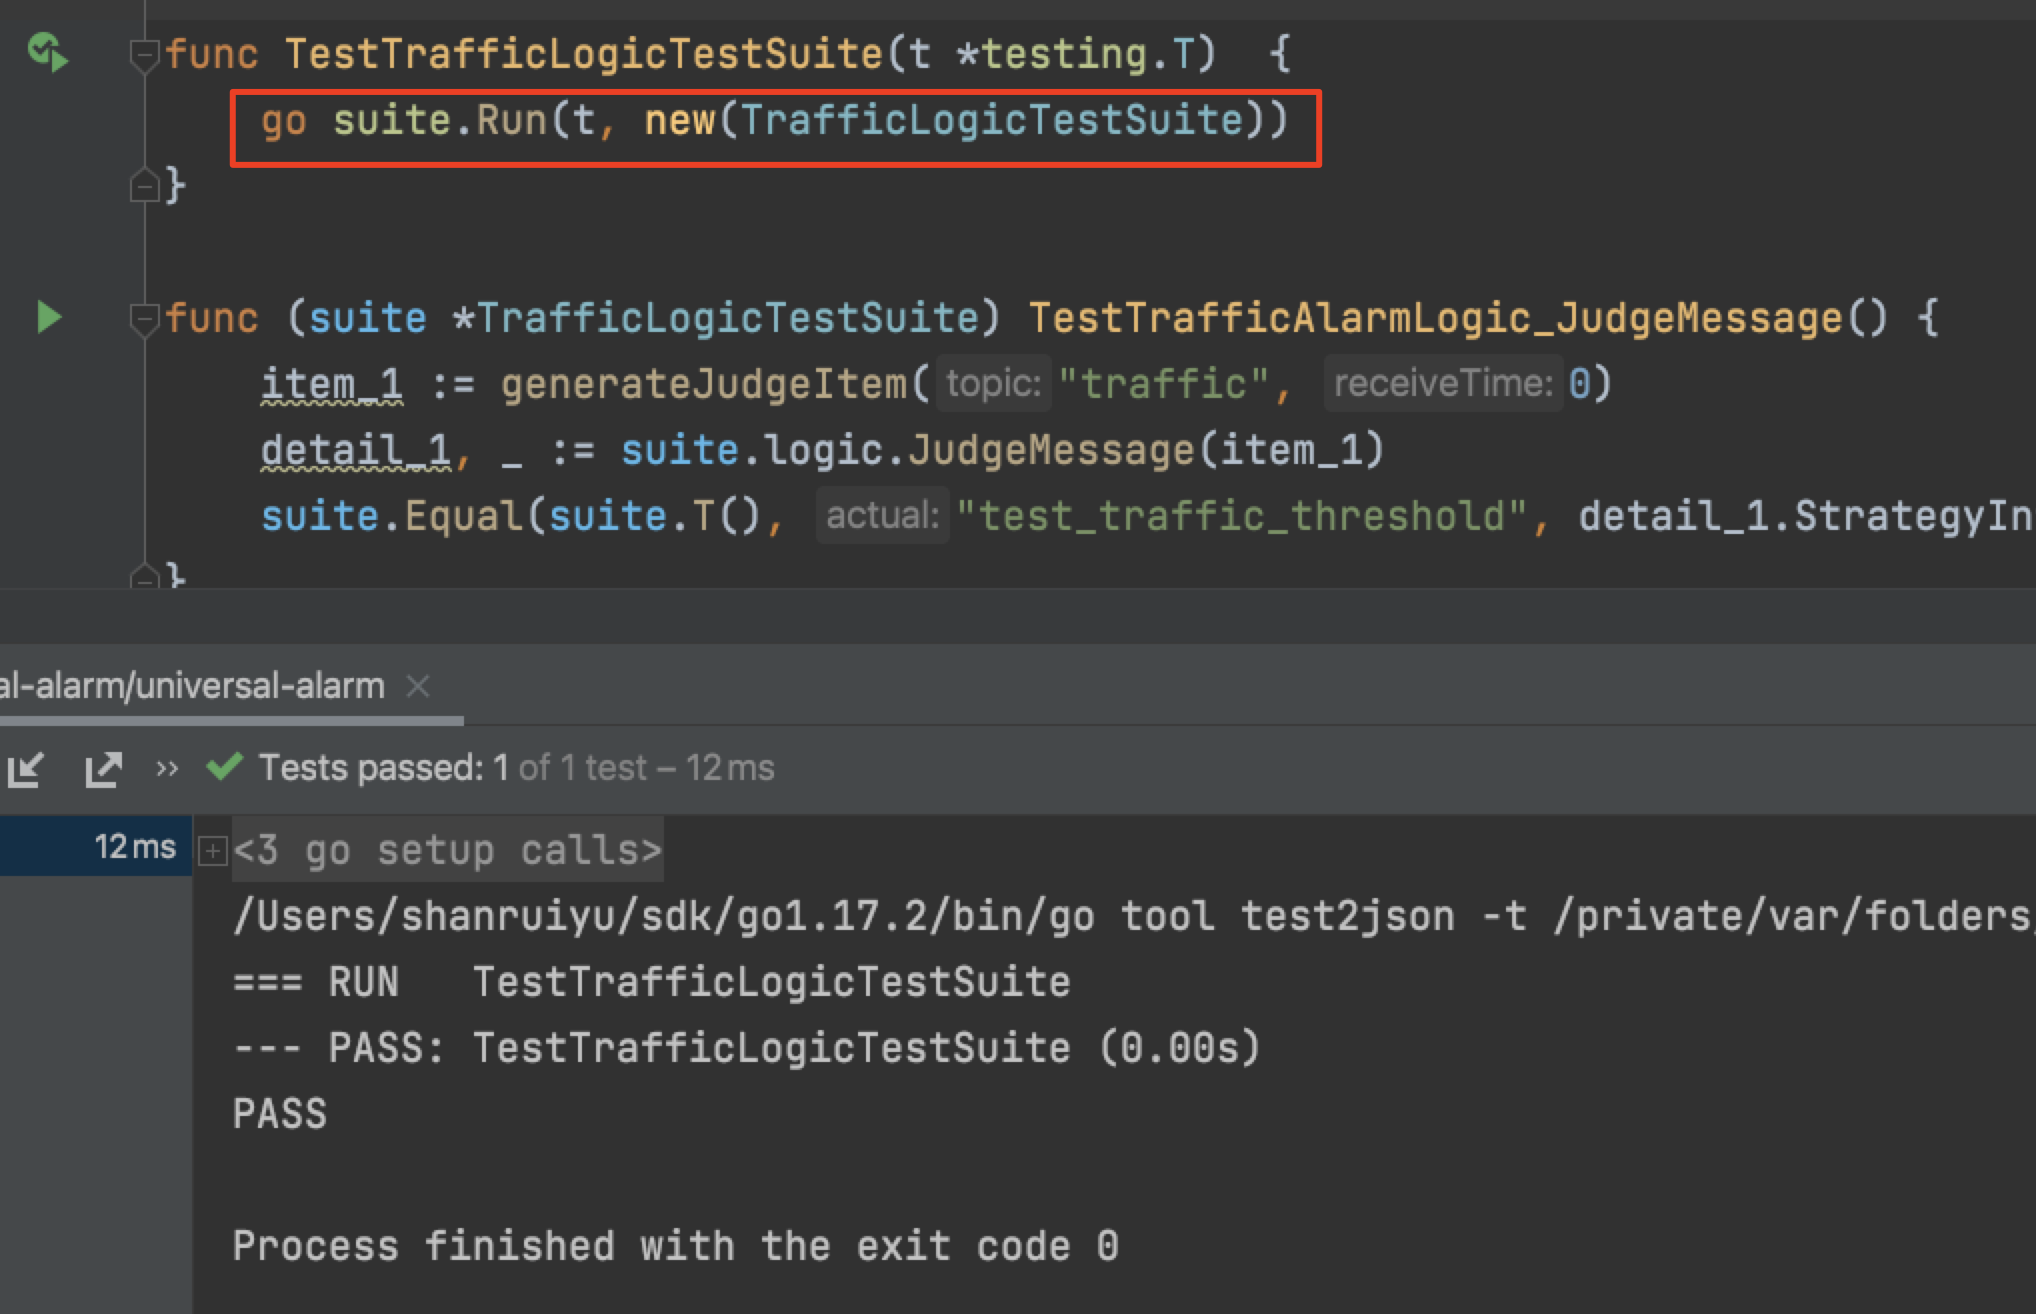Collapse the TestTrafficAlarmLogic_JudgeMessage method body
The width and height of the screenshot is (2036, 1314).
pos(145,318)
